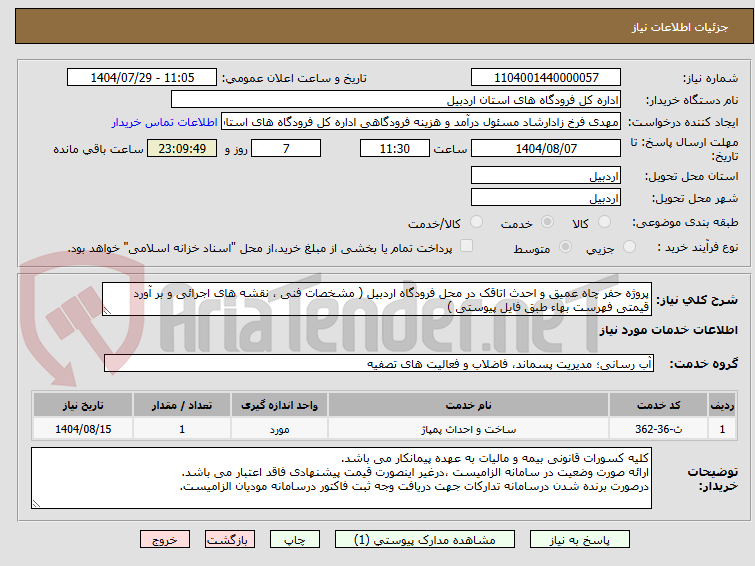Click the ساعت باقی مانده label
755x566 pixels.
pyautogui.click(x=98, y=149)
